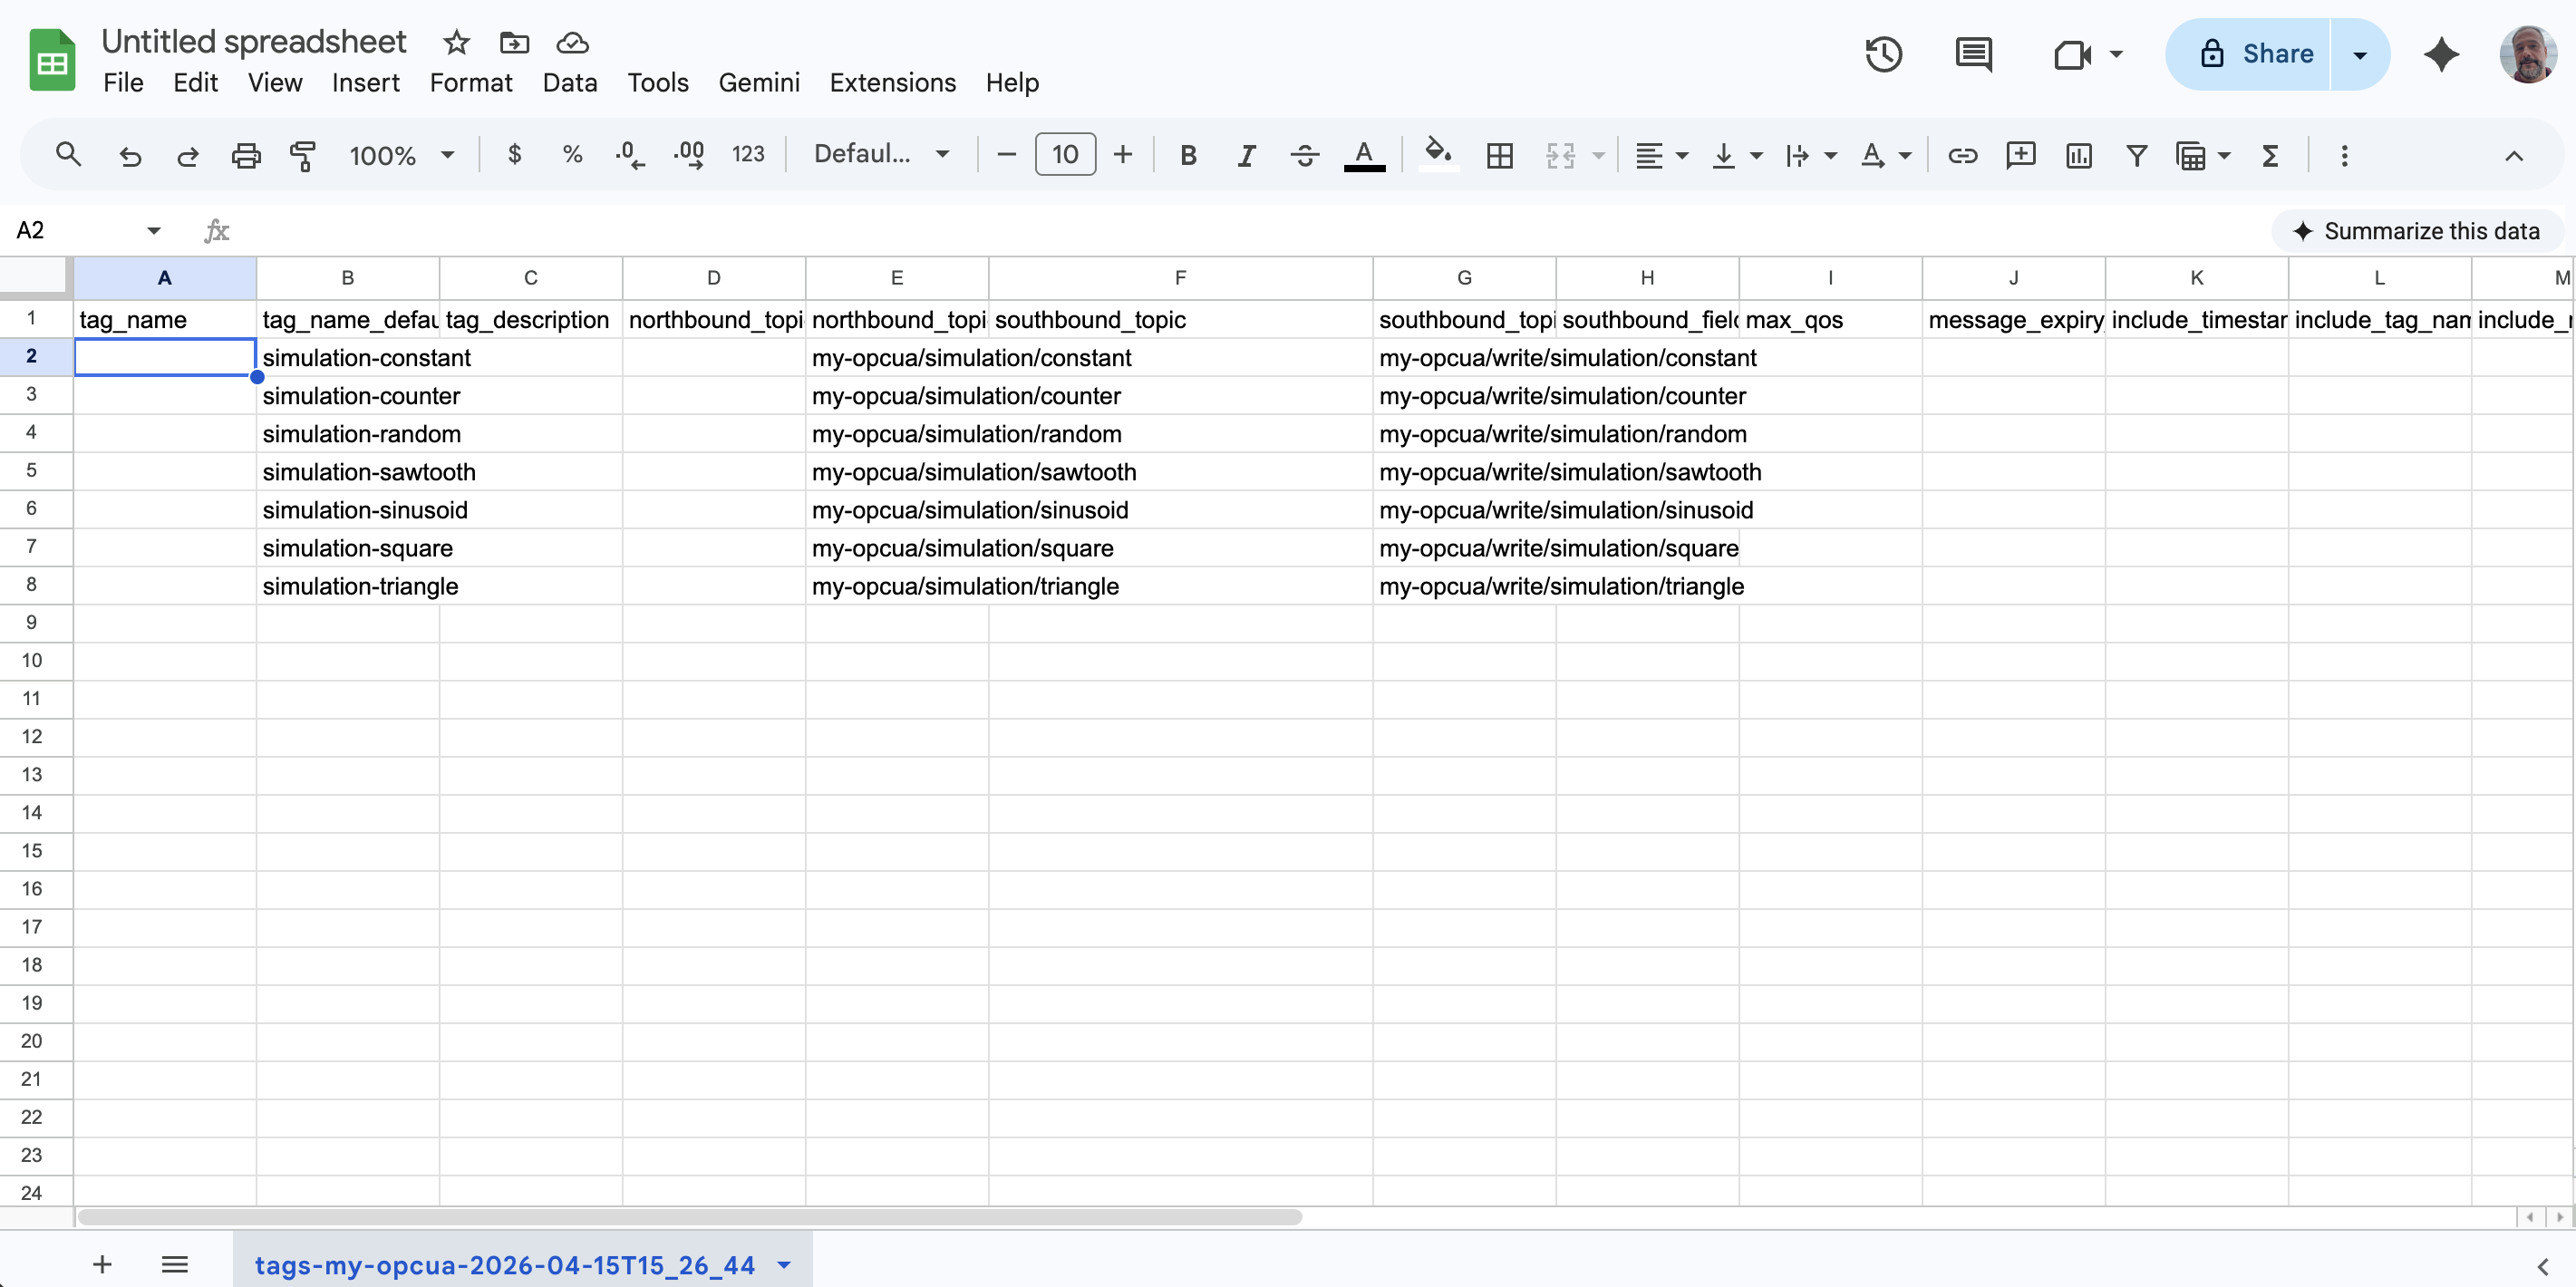Screen dimensions: 2576x1287
Task: Click the Share button
Action: coord(2274,54)
